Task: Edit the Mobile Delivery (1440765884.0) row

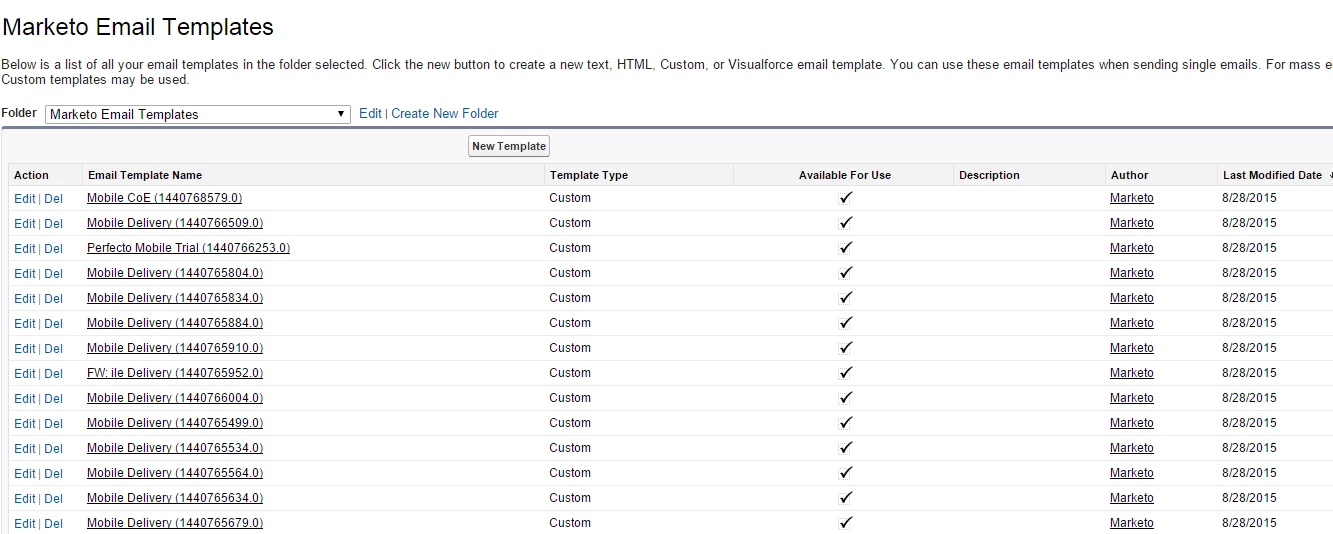Action: click(24, 324)
